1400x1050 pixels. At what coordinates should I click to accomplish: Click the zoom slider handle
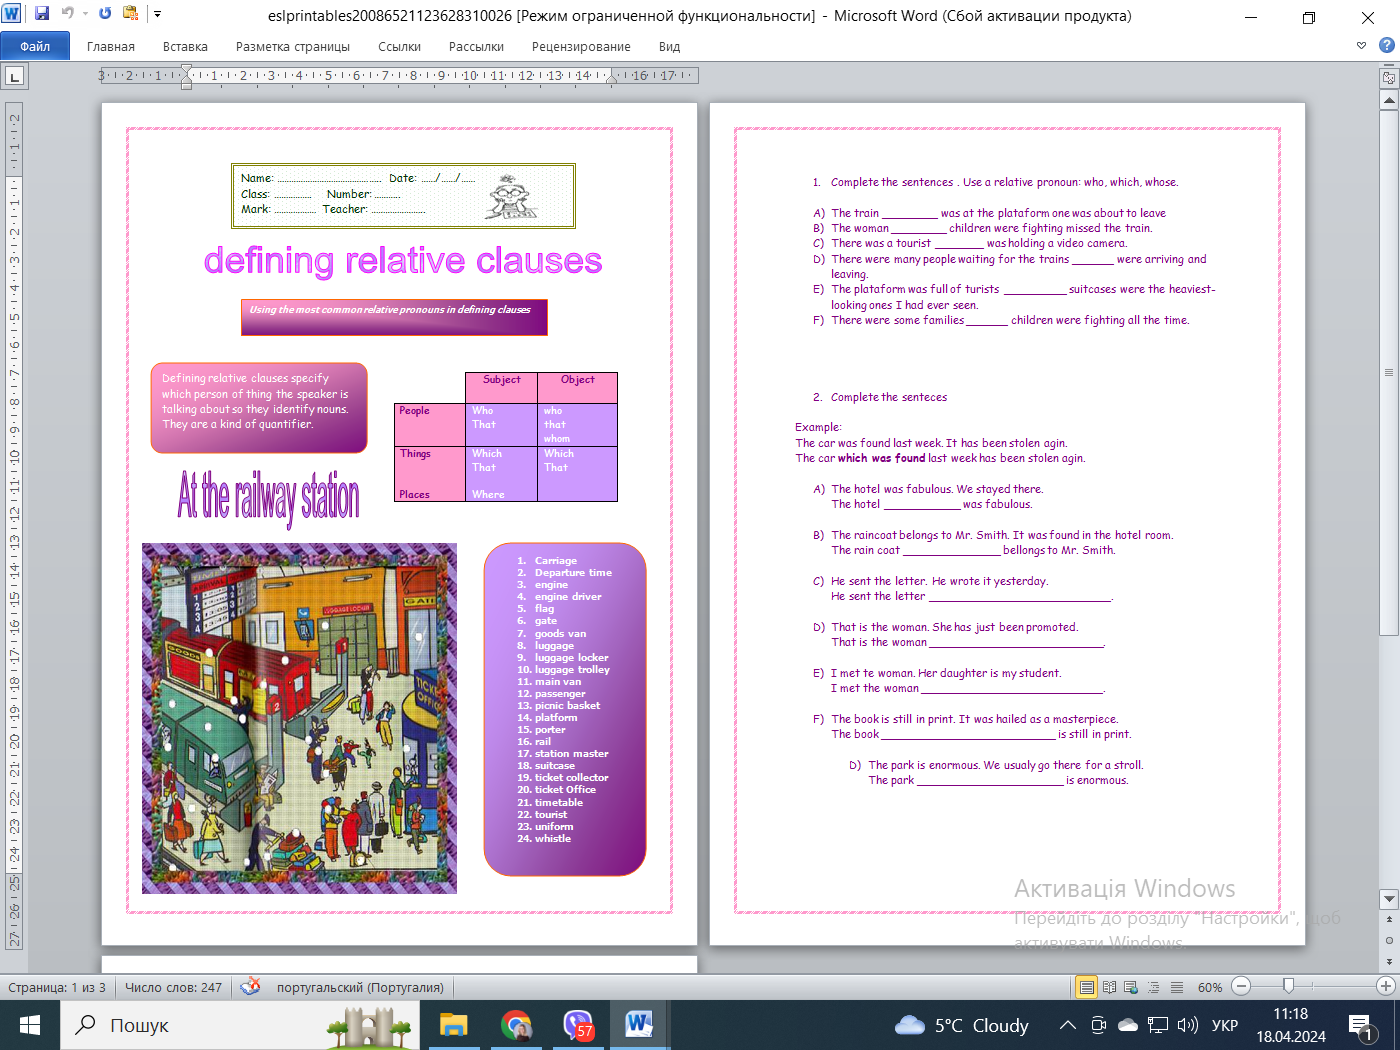pos(1288,986)
